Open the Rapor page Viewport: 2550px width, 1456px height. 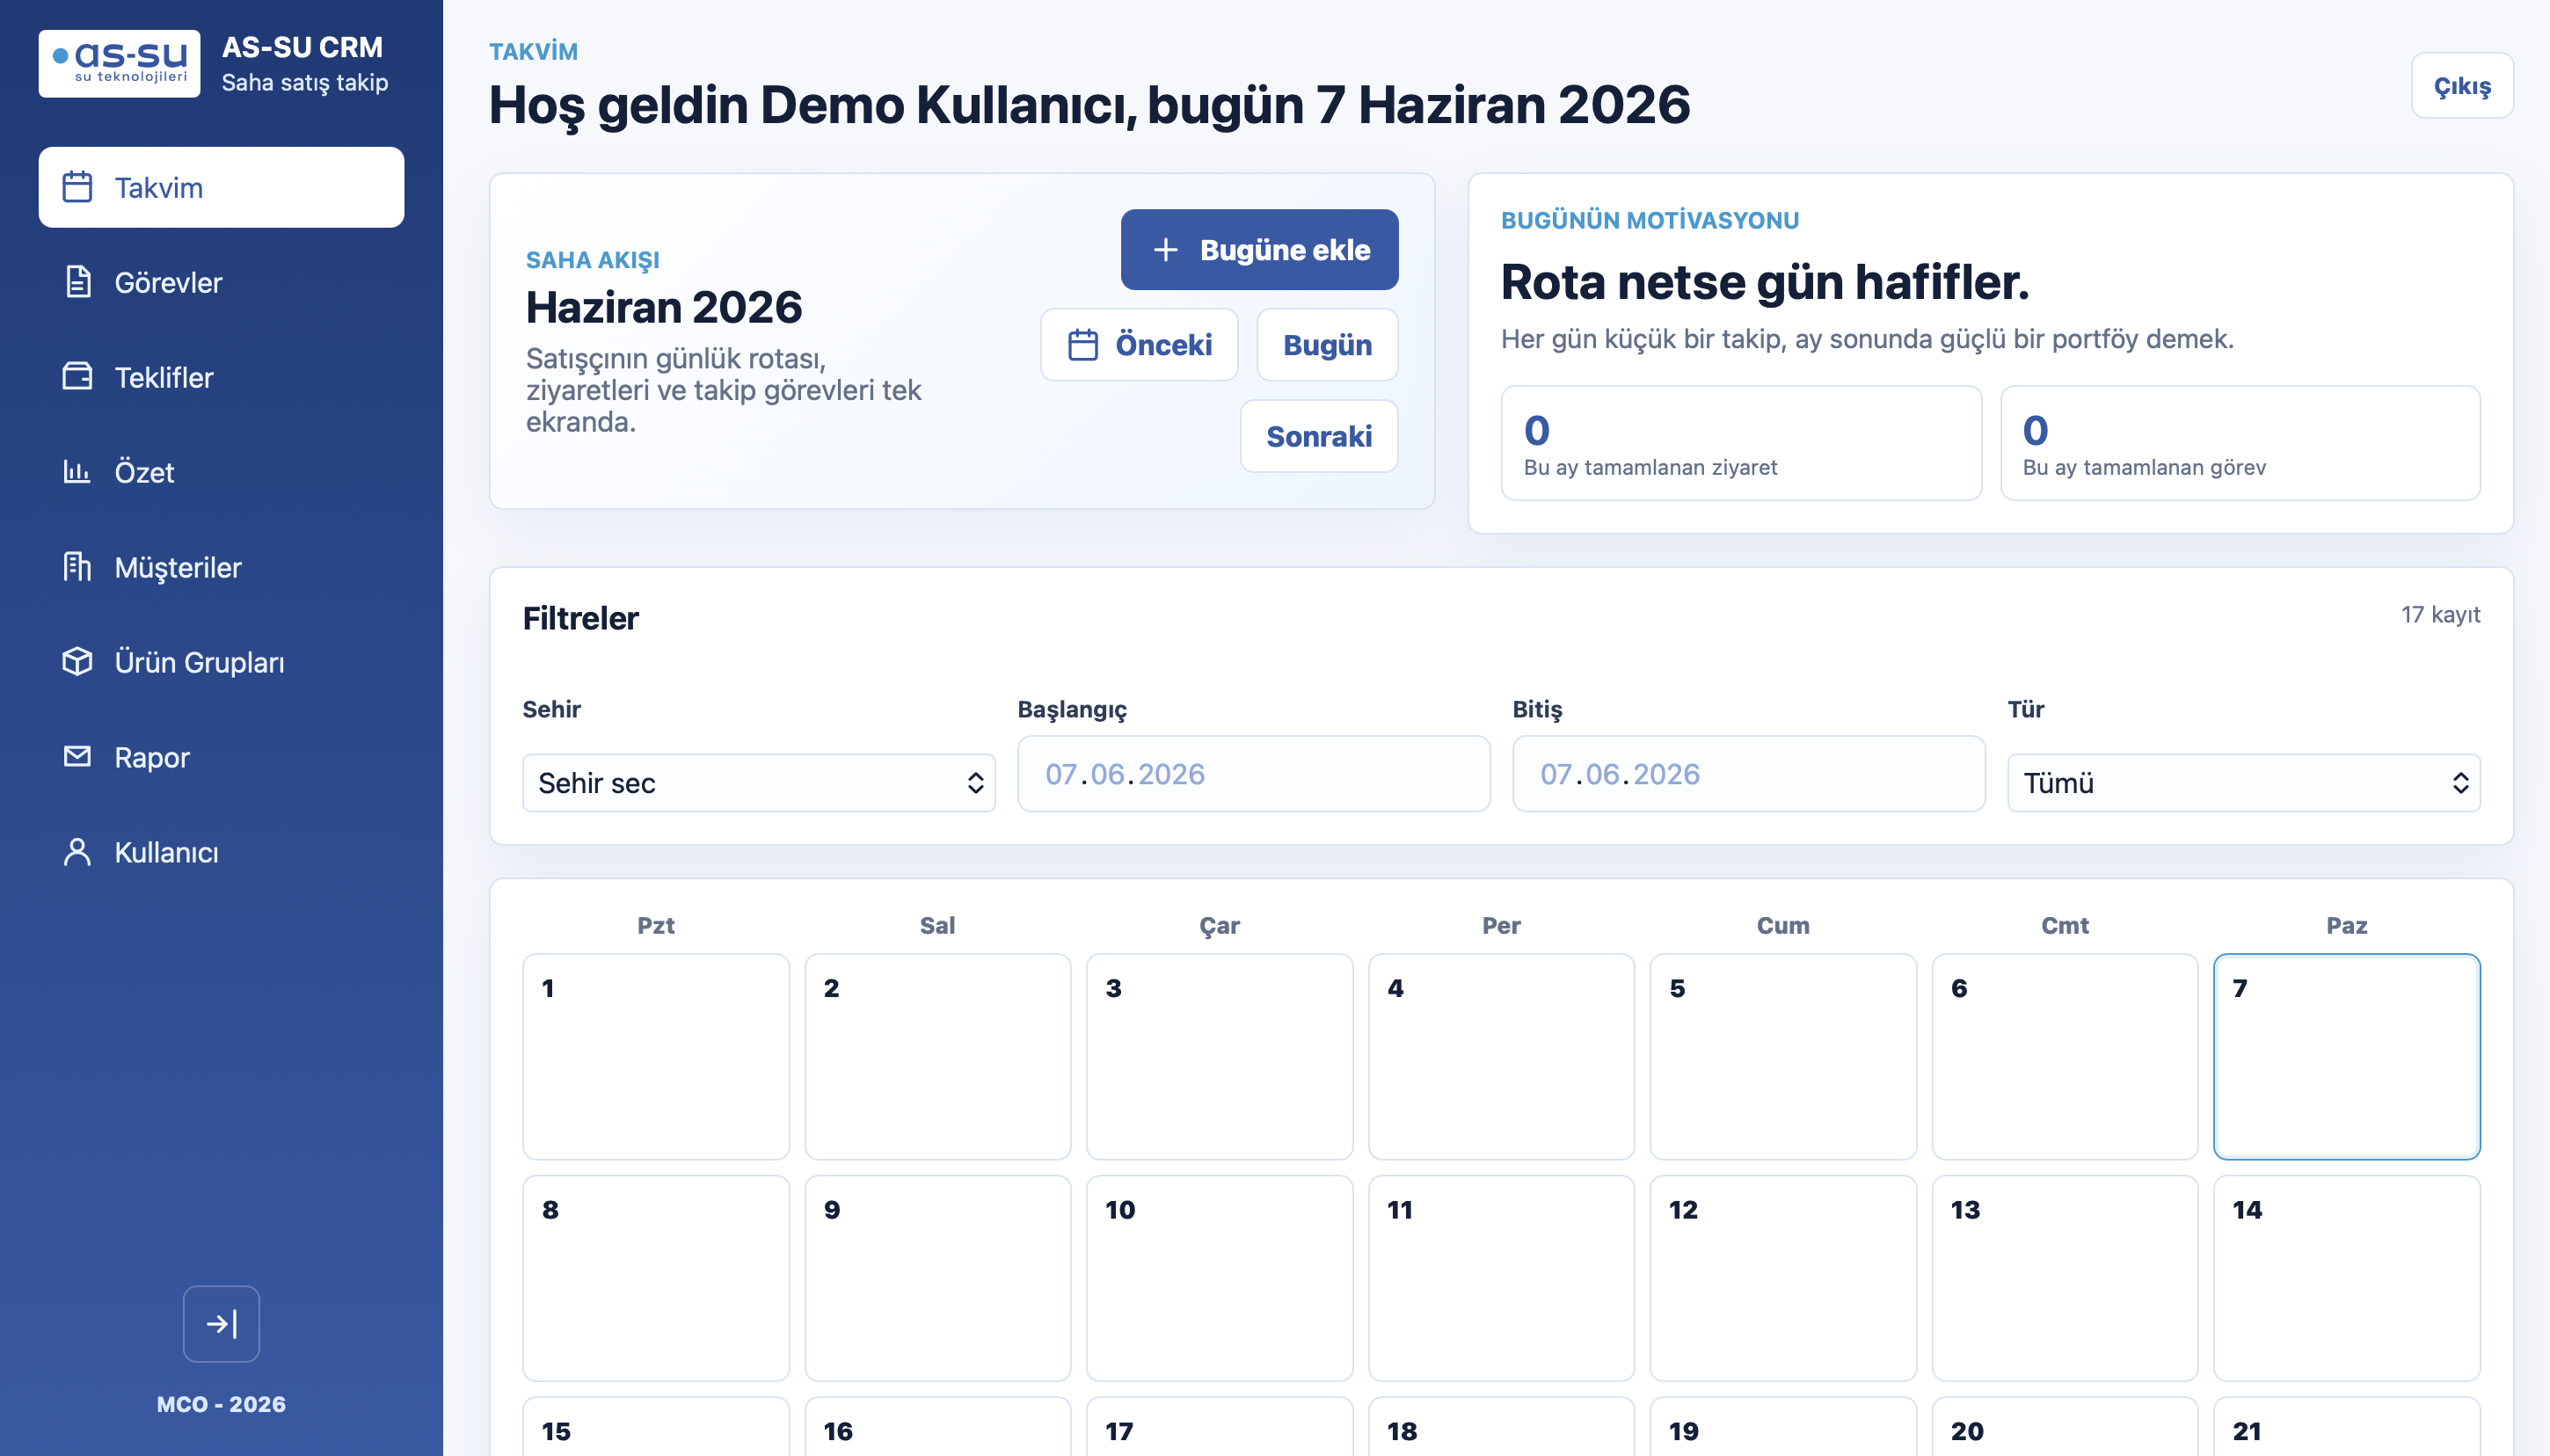[x=221, y=757]
